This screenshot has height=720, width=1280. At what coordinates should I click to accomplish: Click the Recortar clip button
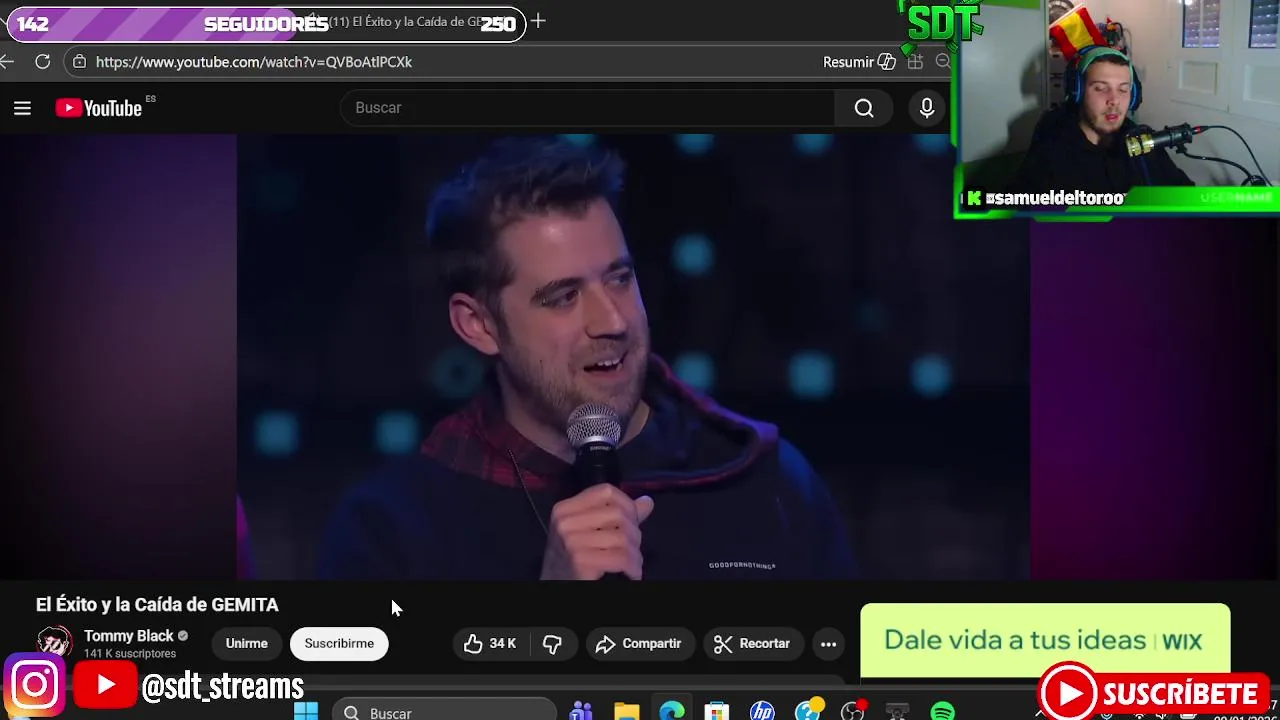coord(752,644)
